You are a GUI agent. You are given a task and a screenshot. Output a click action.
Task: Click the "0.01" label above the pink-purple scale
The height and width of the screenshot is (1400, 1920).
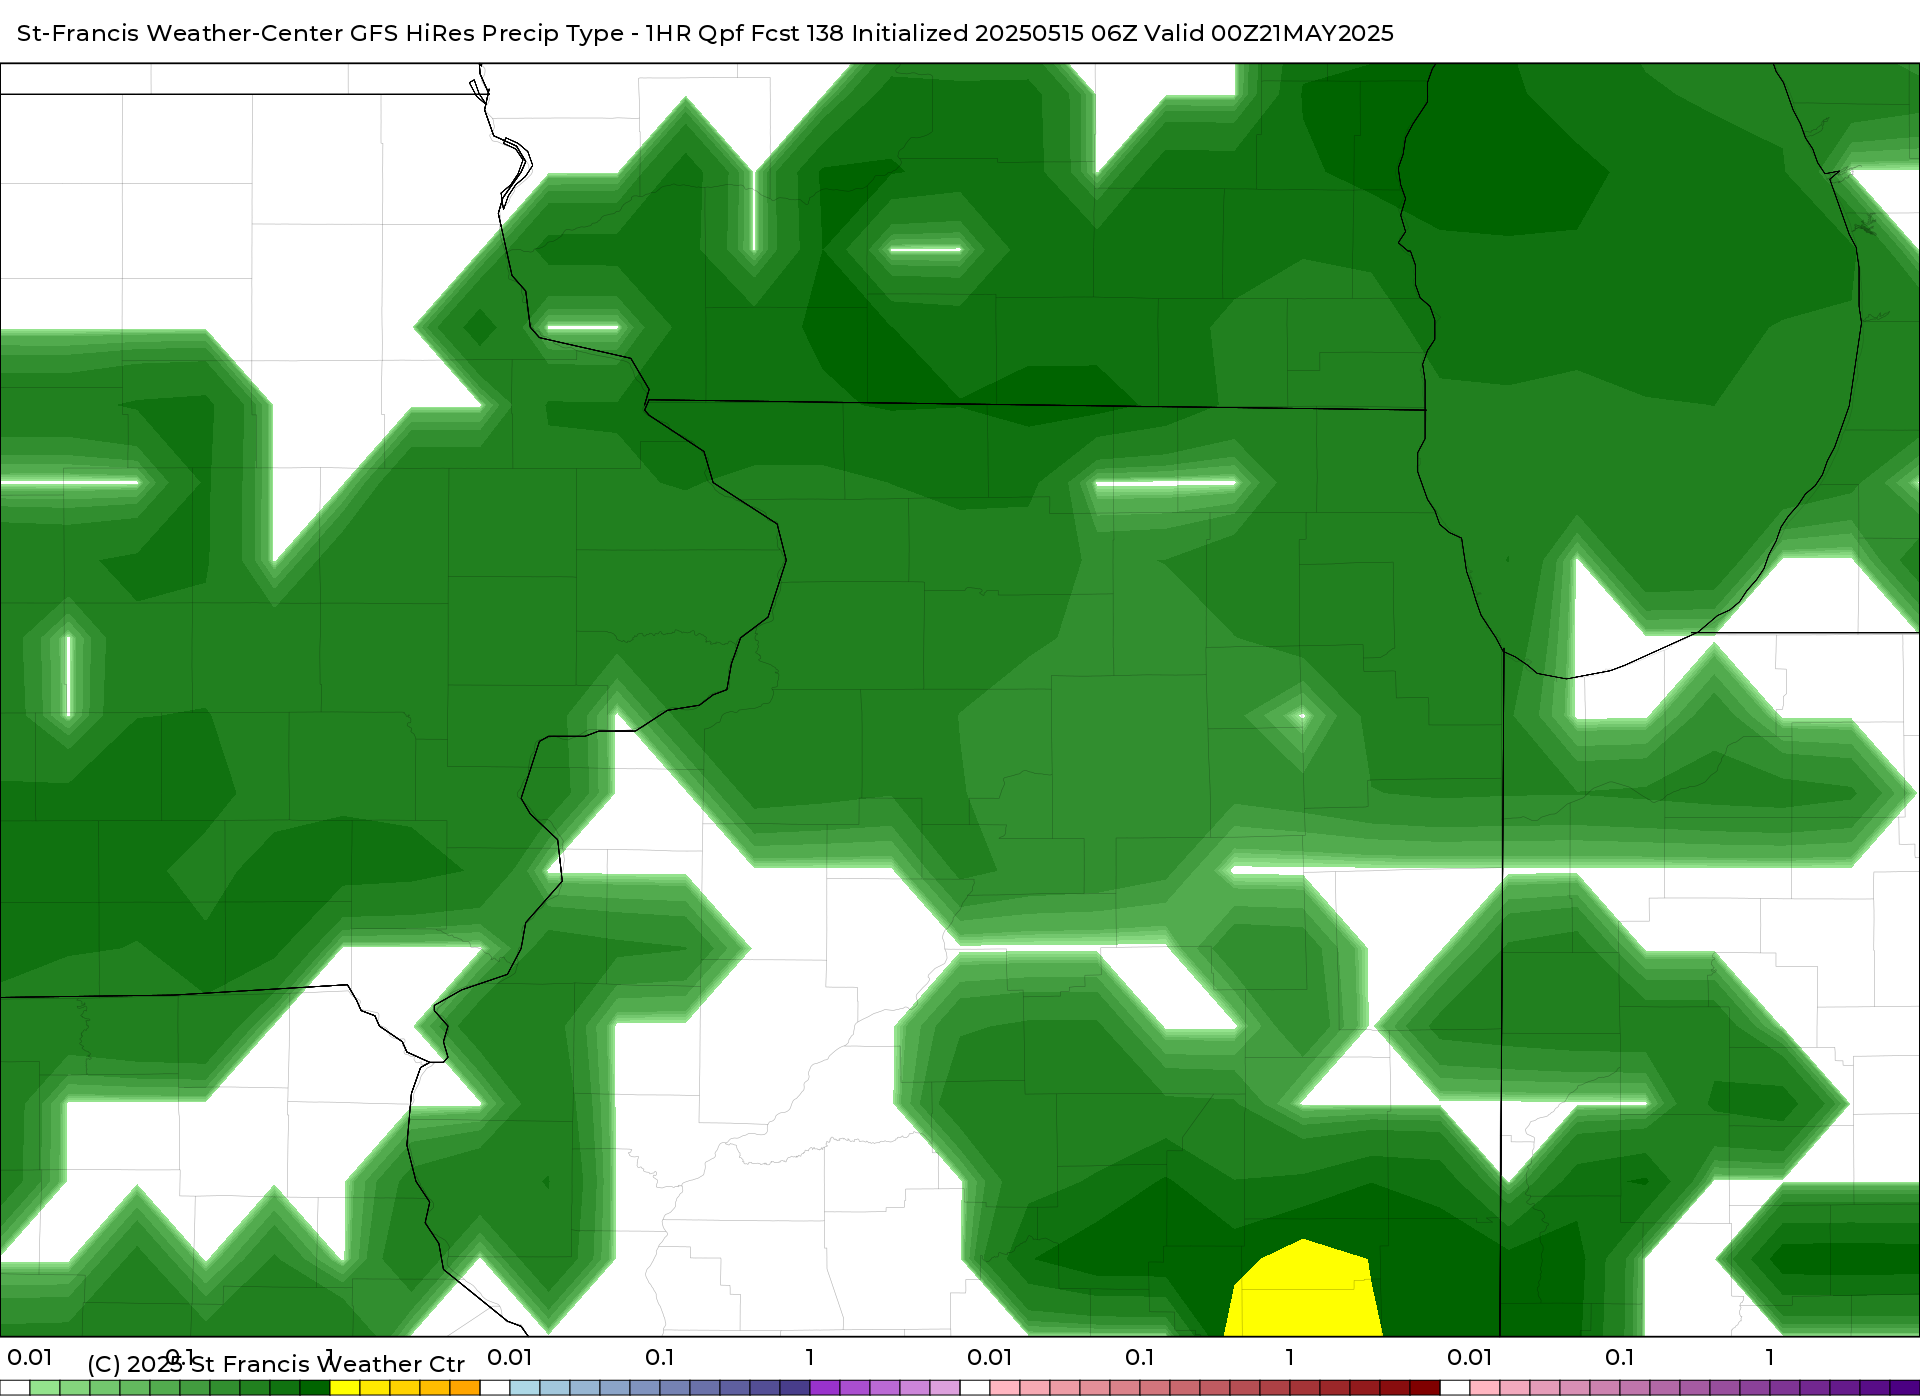(x=1470, y=1357)
